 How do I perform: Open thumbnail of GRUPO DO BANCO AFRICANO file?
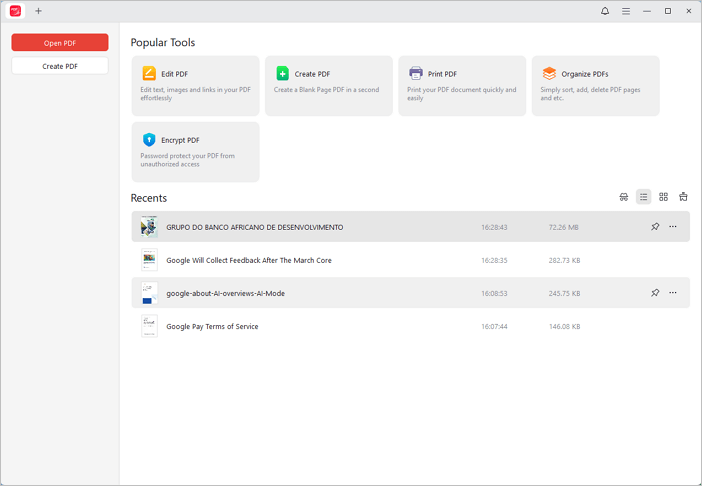tap(149, 227)
